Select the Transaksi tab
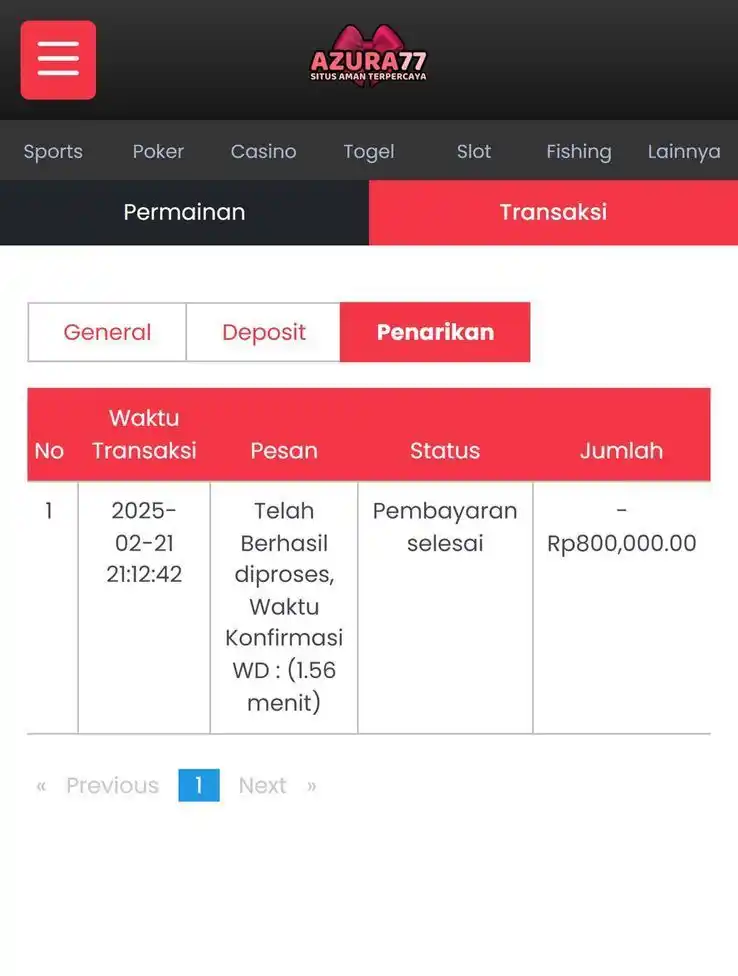The height and width of the screenshot is (976, 738). pos(553,212)
